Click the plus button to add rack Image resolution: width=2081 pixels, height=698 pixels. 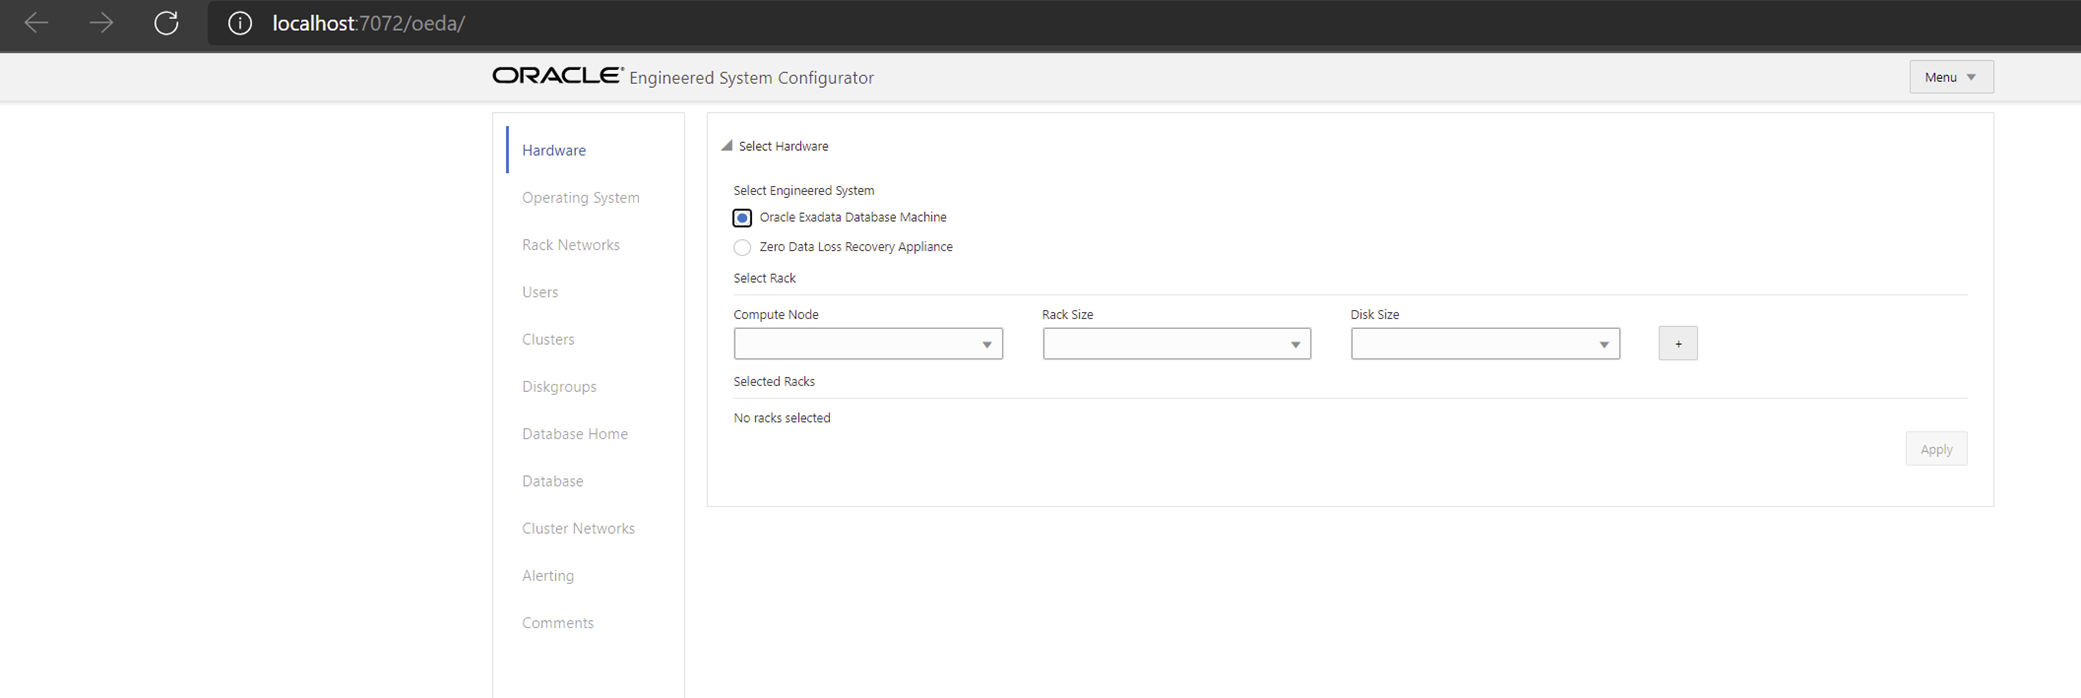pos(1678,343)
